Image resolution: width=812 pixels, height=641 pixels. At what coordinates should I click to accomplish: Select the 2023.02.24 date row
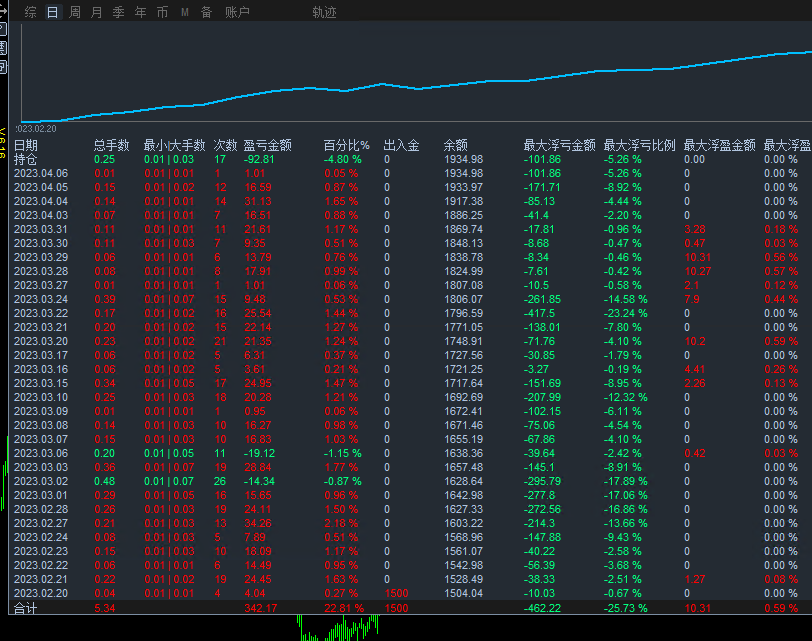410,537
